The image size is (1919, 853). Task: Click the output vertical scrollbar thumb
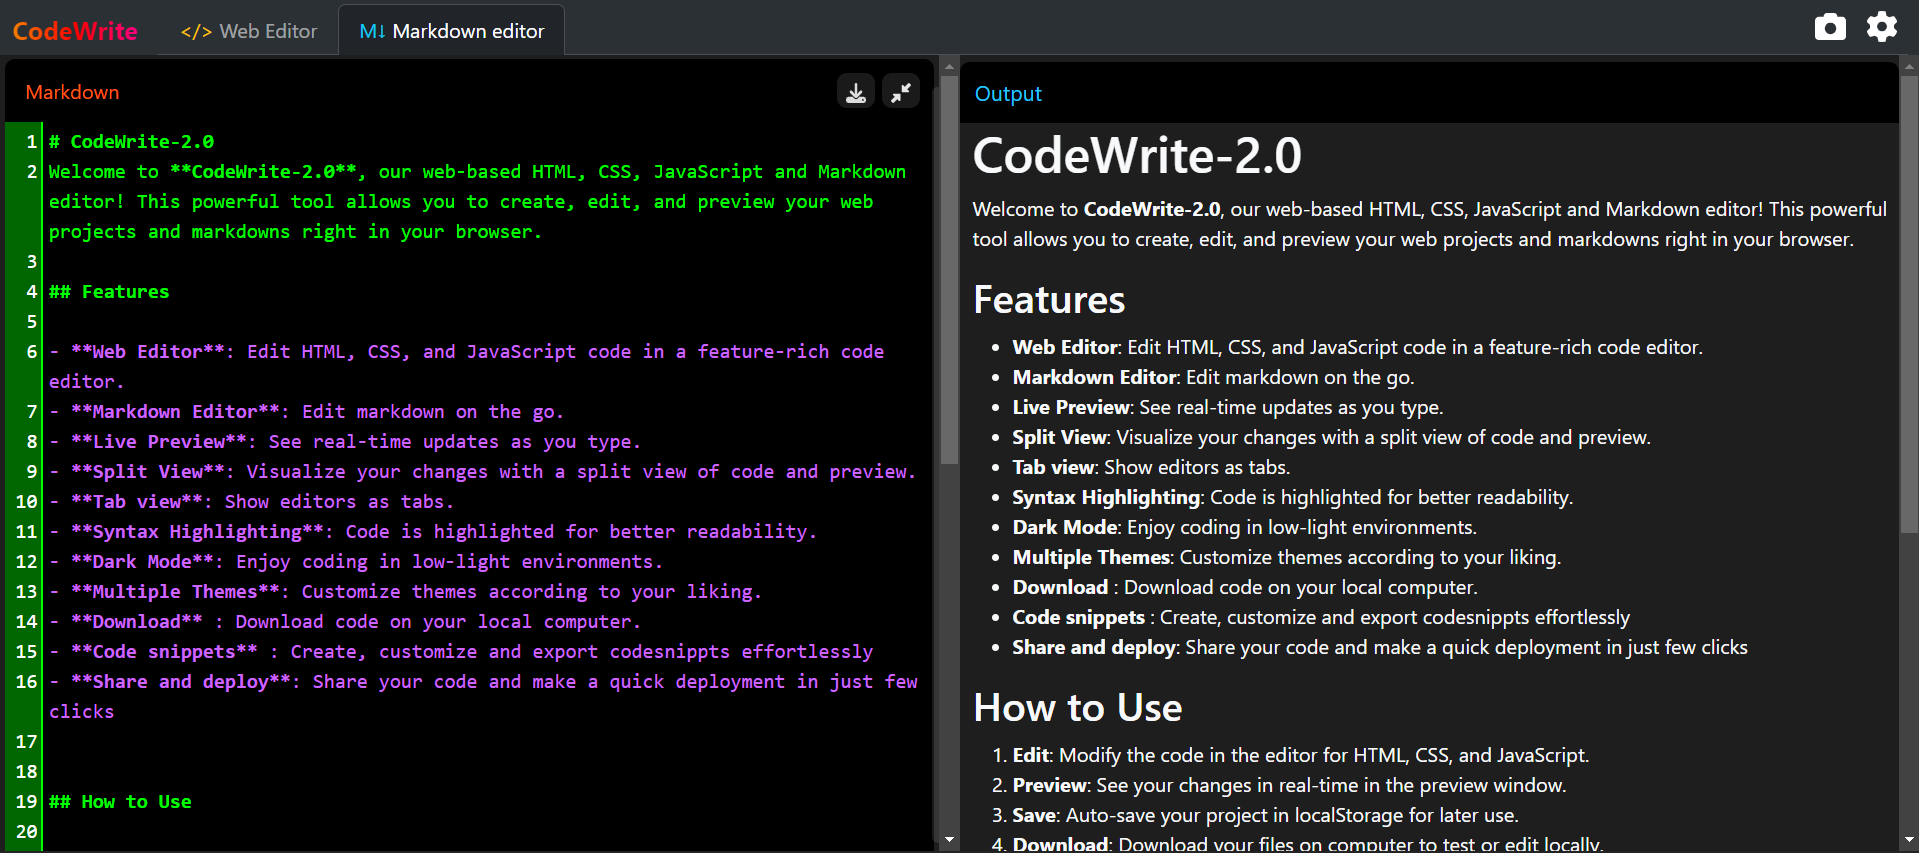1909,303
